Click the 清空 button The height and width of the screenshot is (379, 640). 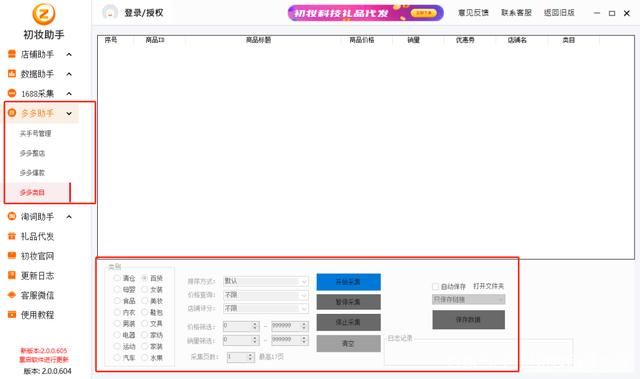(x=349, y=344)
